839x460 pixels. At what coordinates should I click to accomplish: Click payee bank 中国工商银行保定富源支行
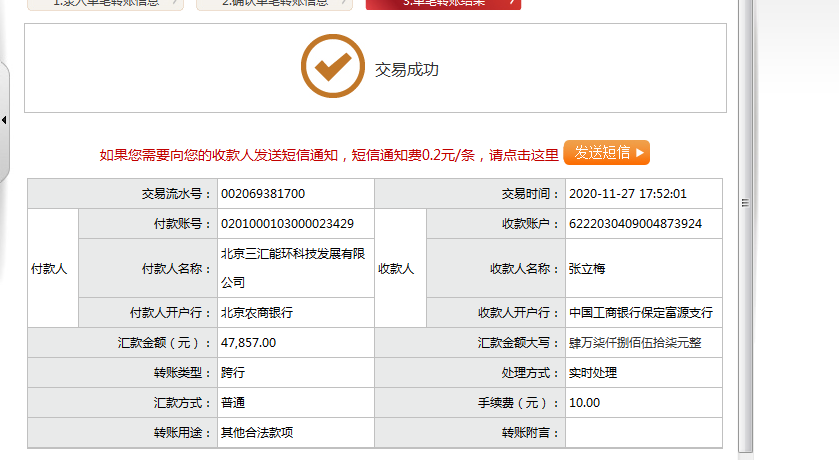640,312
